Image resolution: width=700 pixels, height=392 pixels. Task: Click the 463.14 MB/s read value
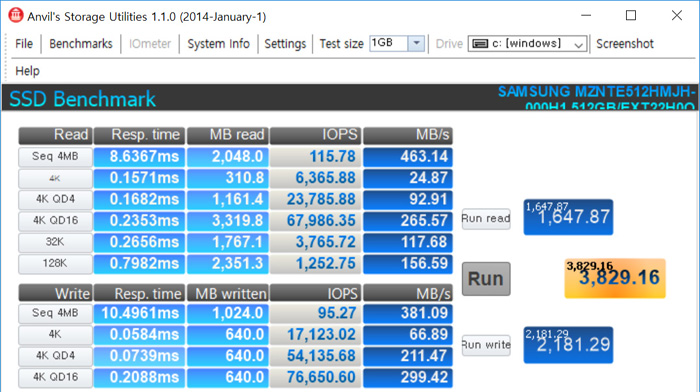(408, 157)
